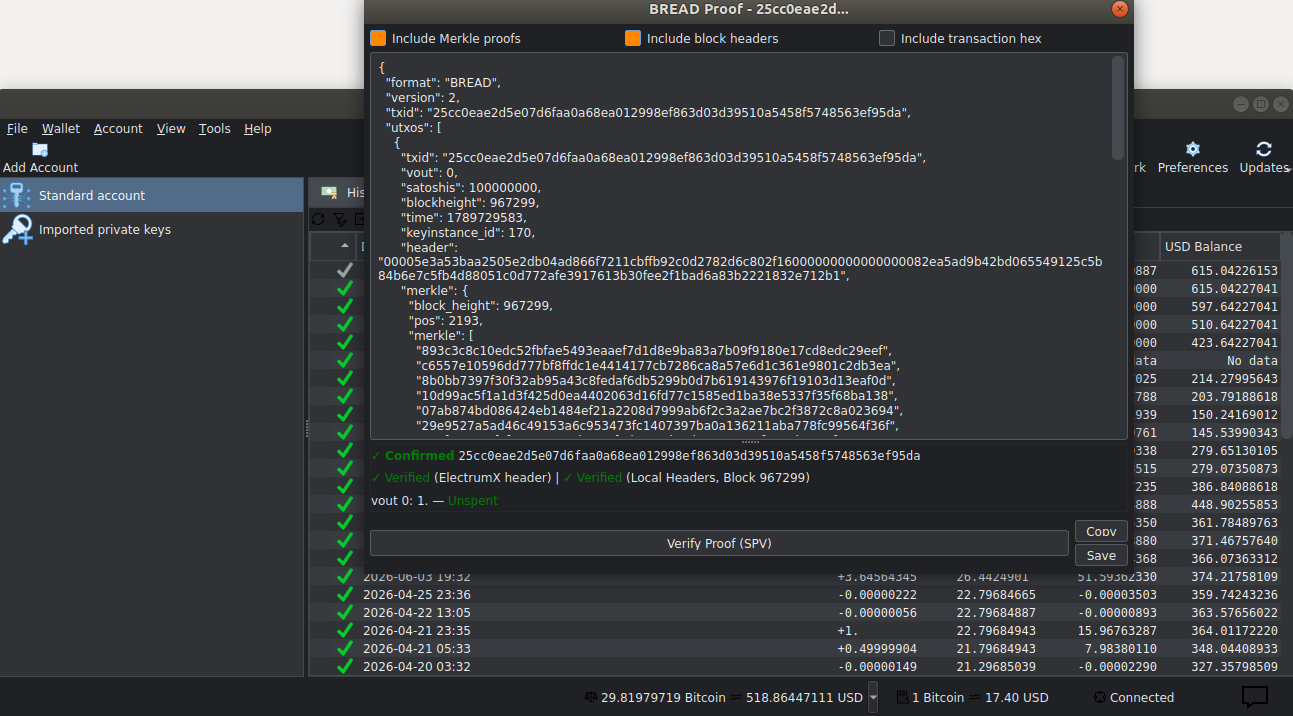Click the green Confirmed status text

click(x=419, y=455)
